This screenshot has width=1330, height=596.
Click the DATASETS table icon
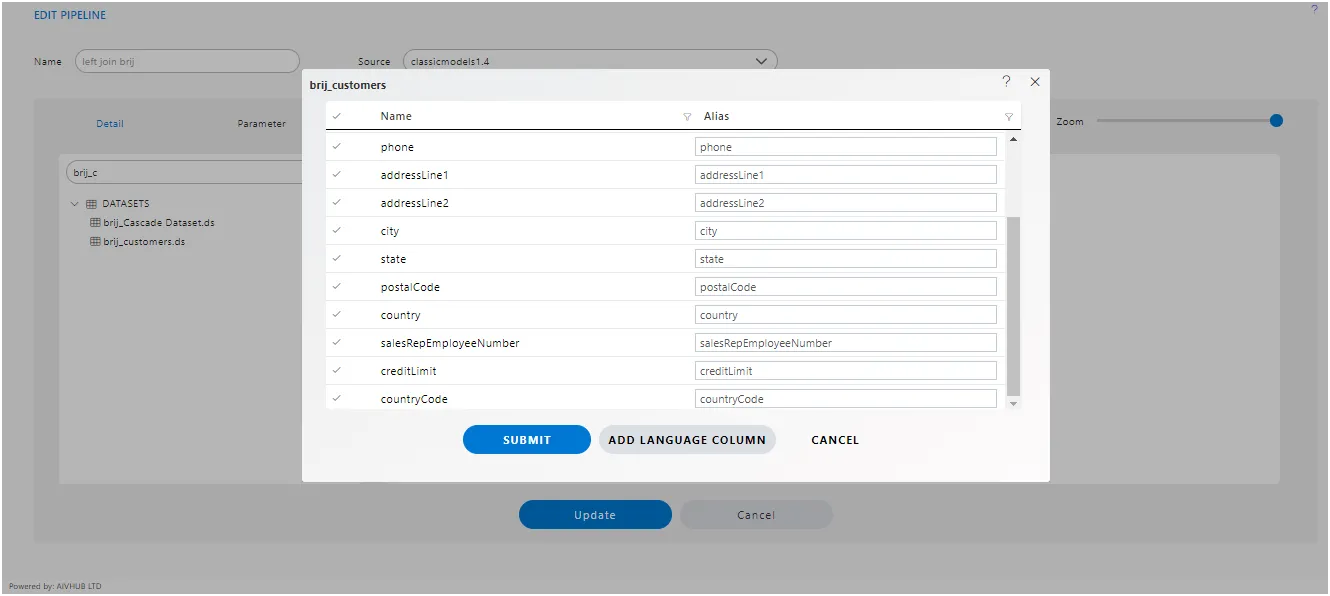[x=91, y=204]
